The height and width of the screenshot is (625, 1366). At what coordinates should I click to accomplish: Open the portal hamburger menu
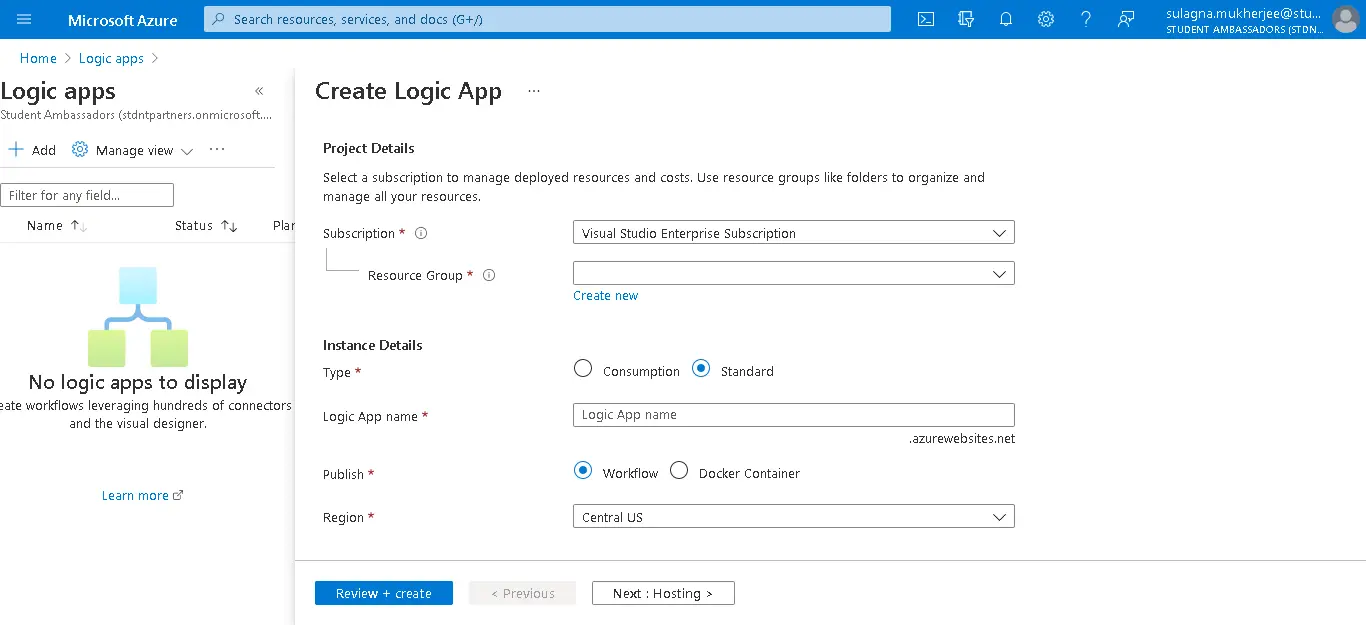point(24,18)
